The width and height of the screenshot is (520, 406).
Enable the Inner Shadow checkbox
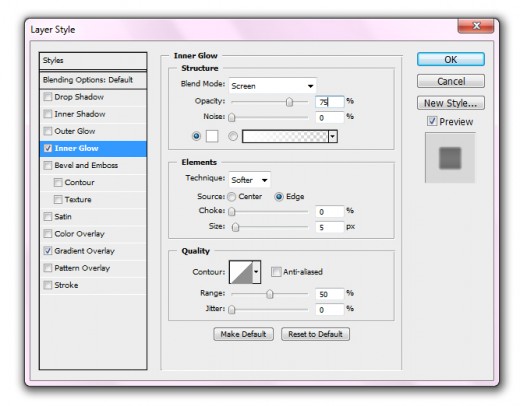(x=48, y=114)
